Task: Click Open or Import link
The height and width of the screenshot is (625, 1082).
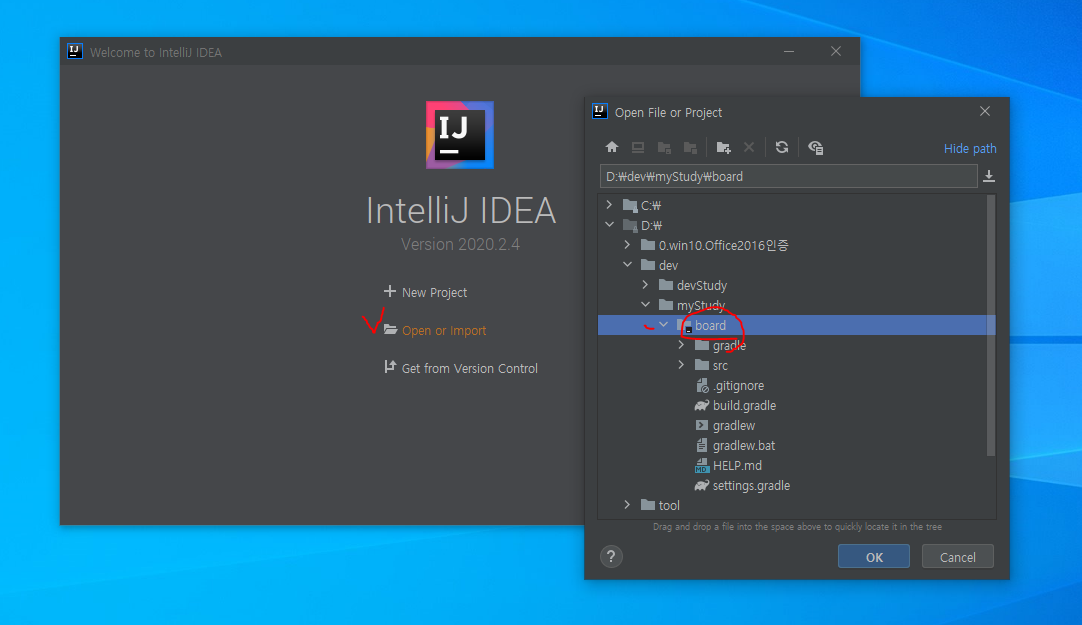Action: [x=444, y=330]
